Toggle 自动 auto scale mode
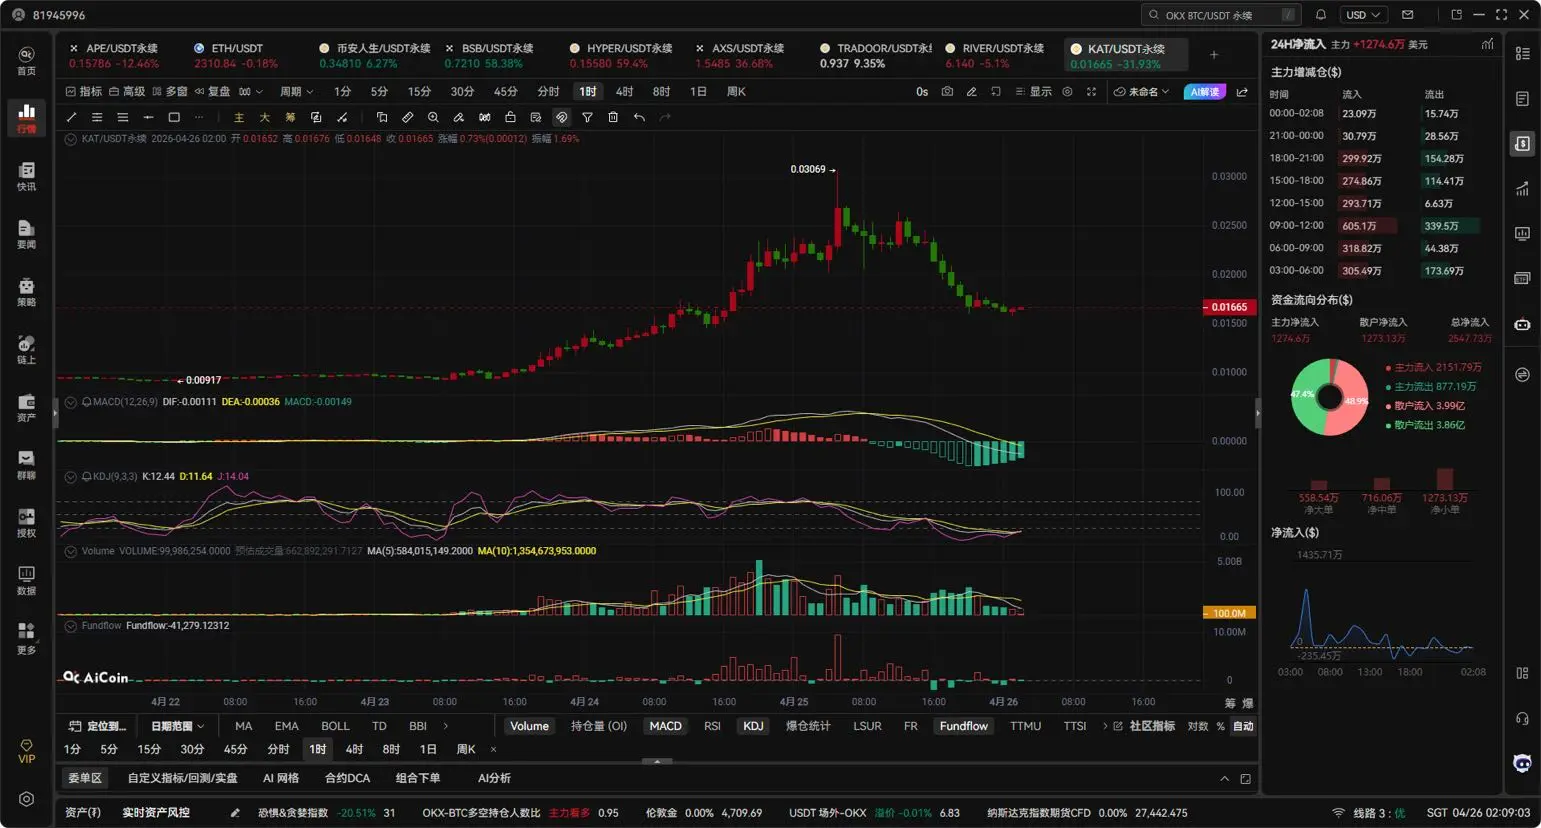The image size is (1541, 828). [x=1243, y=726]
